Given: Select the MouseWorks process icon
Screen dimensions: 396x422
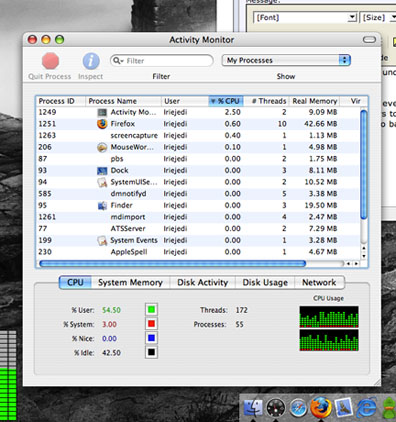Looking at the screenshot, I should (x=102, y=147).
